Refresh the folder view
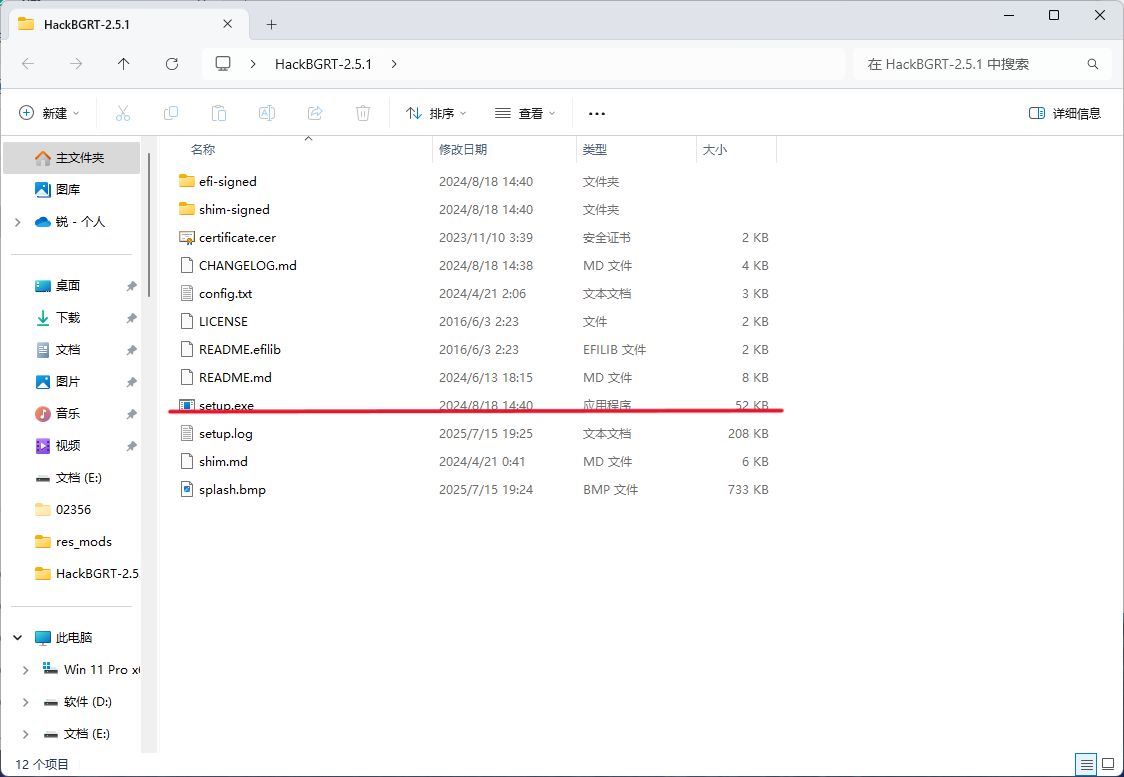This screenshot has width=1124, height=777. [x=172, y=64]
